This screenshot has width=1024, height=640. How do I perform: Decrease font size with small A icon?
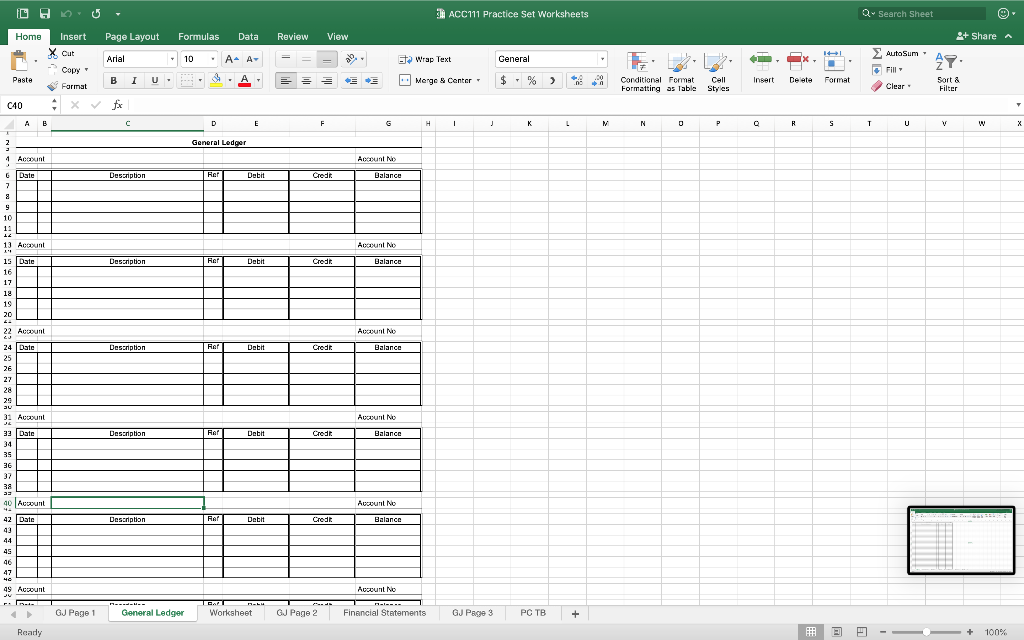pos(253,59)
